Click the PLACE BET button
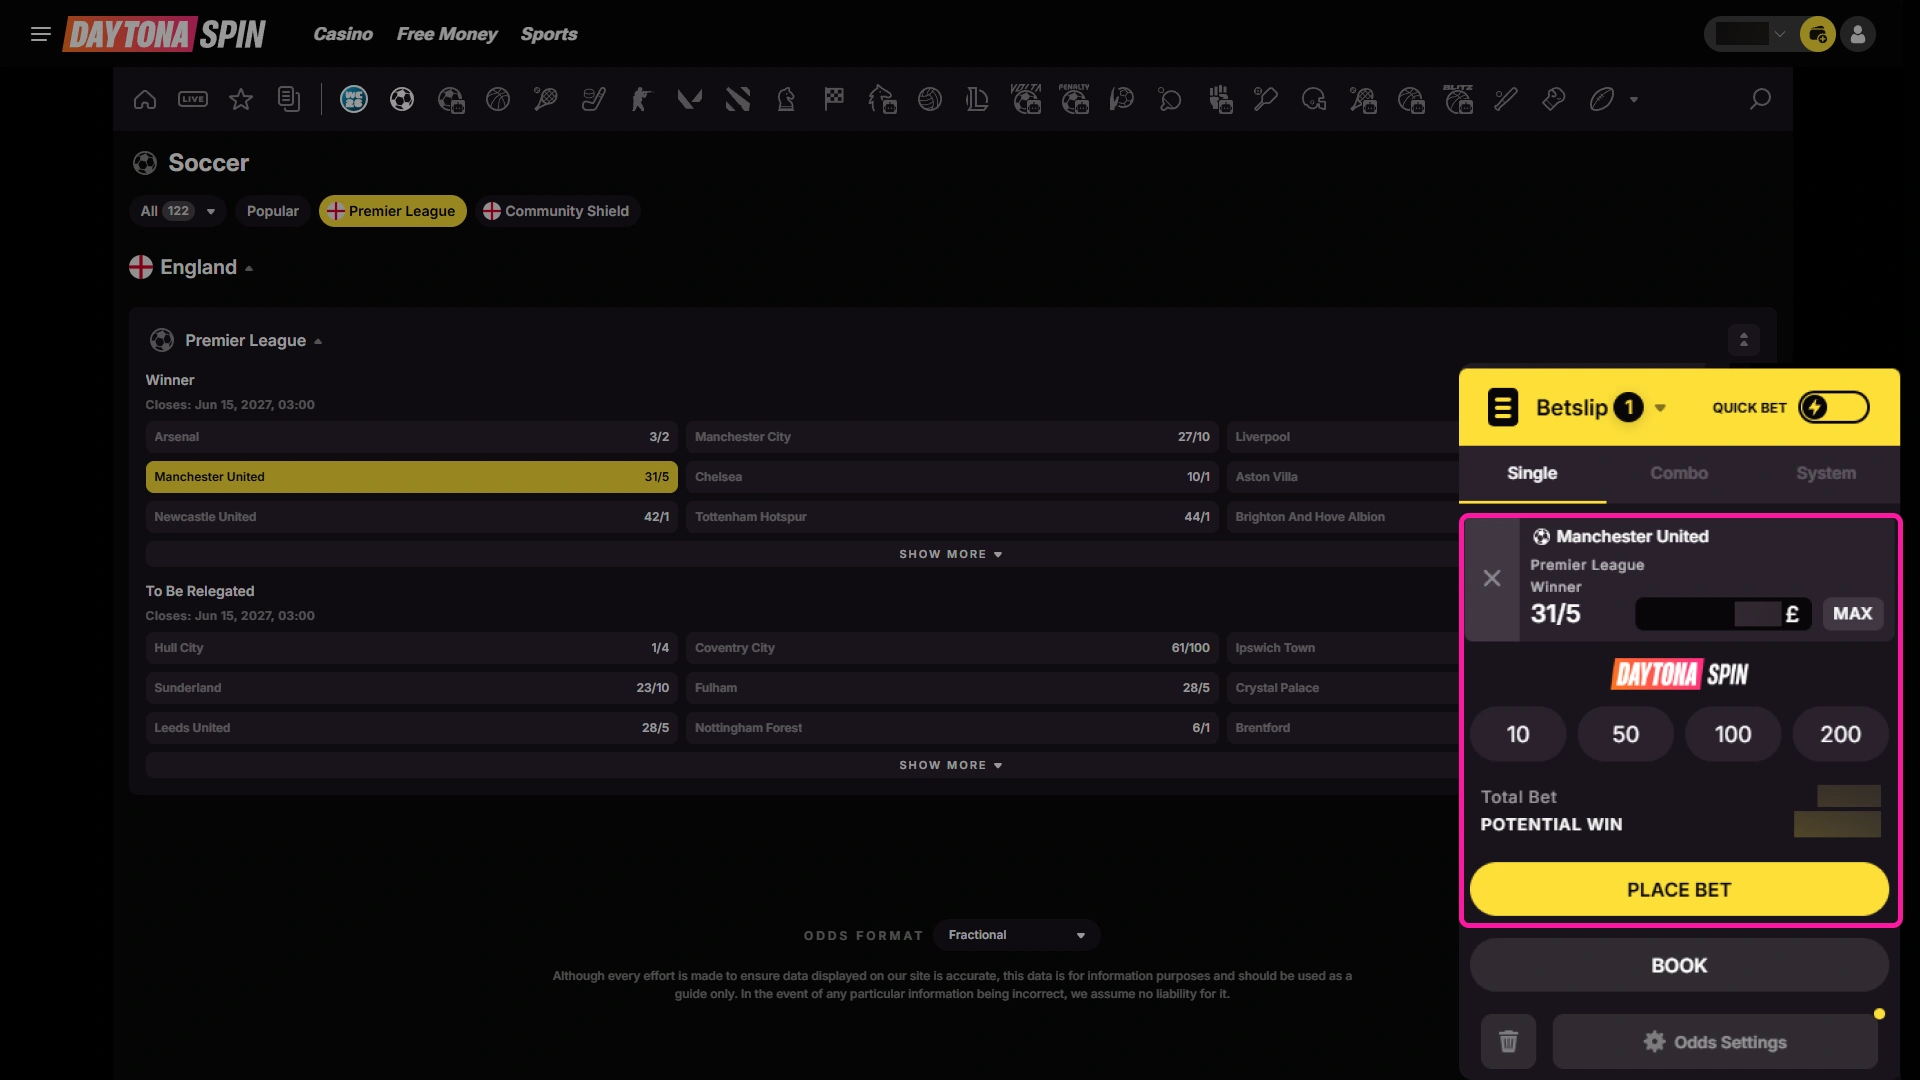The height and width of the screenshot is (1080, 1920). (1679, 889)
